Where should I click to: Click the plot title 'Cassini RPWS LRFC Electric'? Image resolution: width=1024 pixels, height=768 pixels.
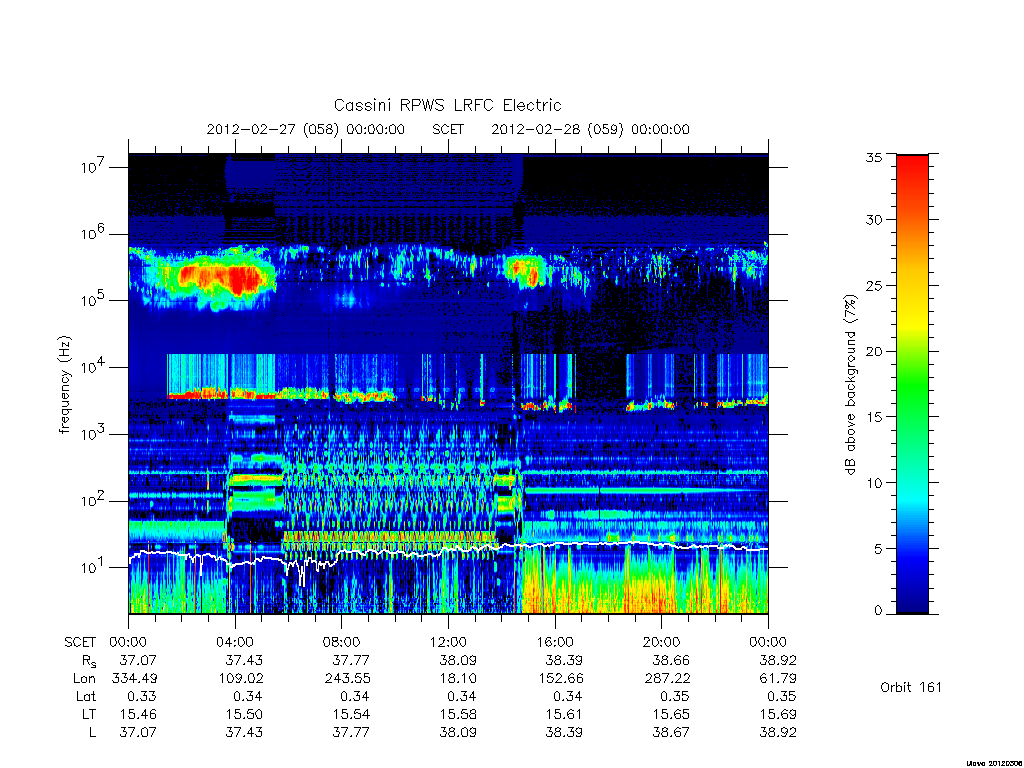(447, 105)
